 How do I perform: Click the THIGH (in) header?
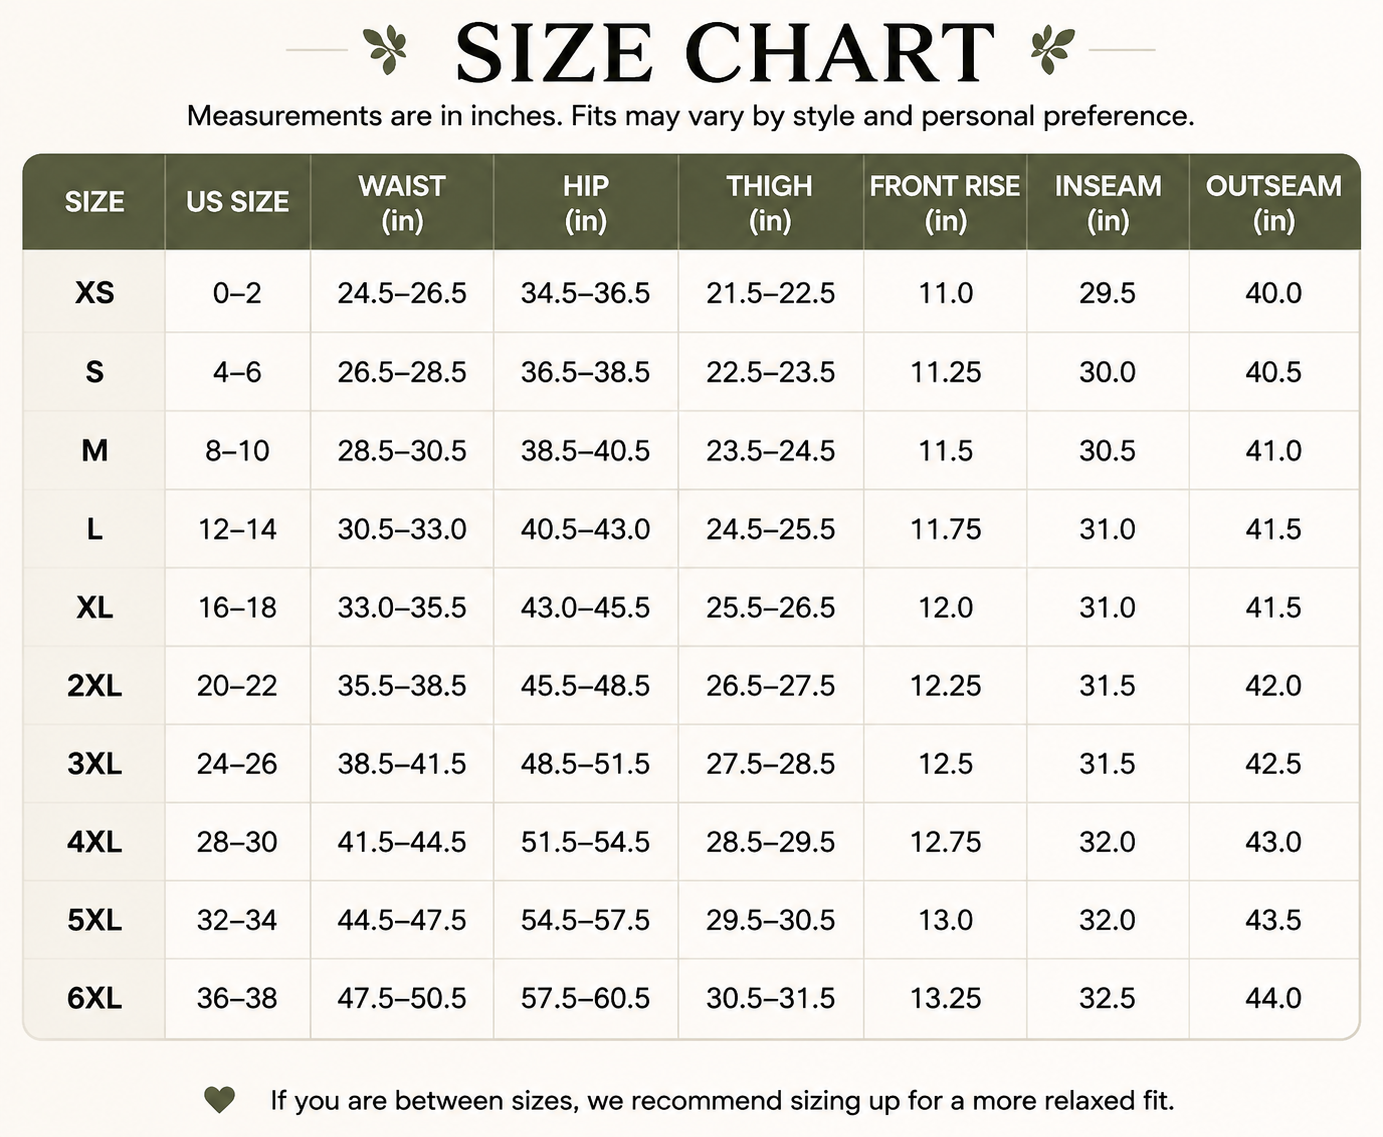(x=770, y=202)
